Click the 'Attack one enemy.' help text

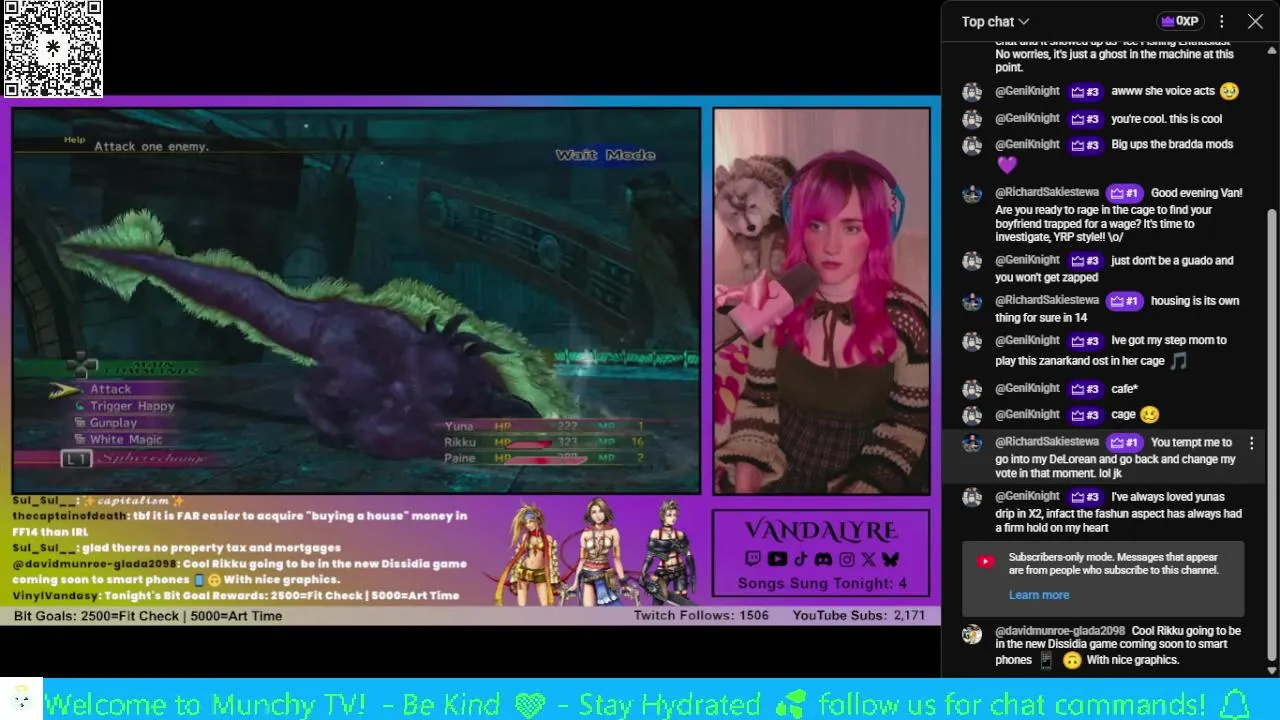(x=151, y=147)
